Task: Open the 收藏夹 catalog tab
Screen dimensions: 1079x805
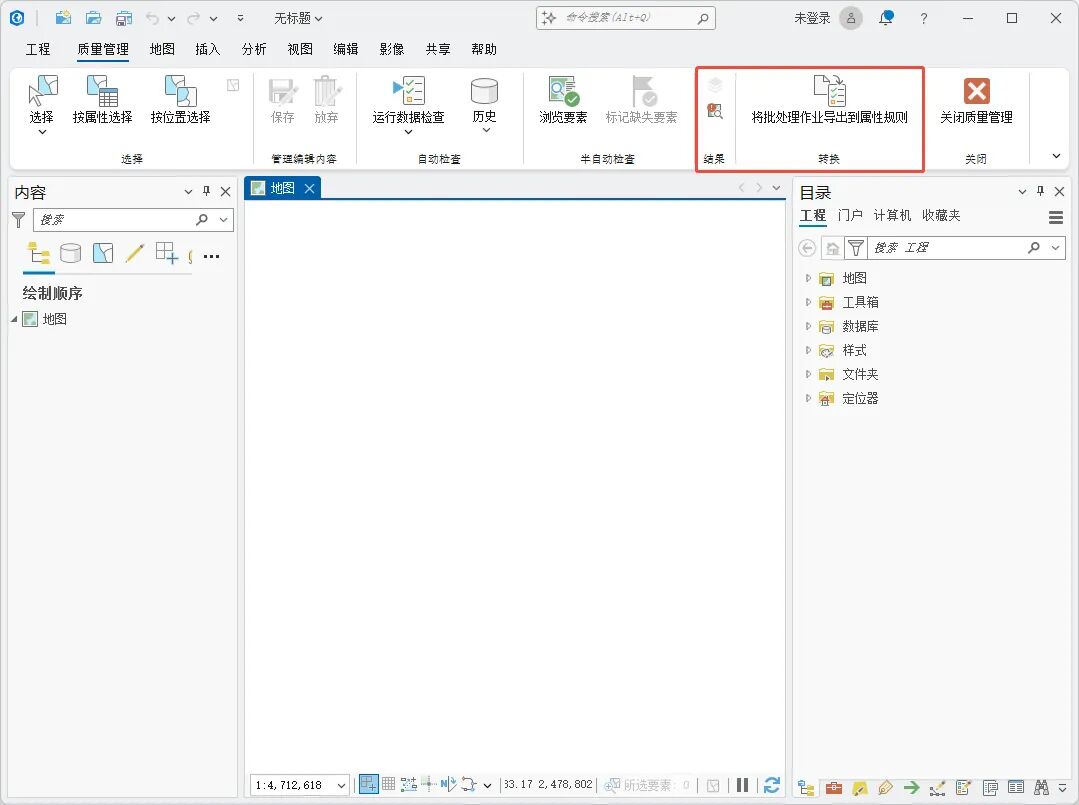Action: coord(941,215)
